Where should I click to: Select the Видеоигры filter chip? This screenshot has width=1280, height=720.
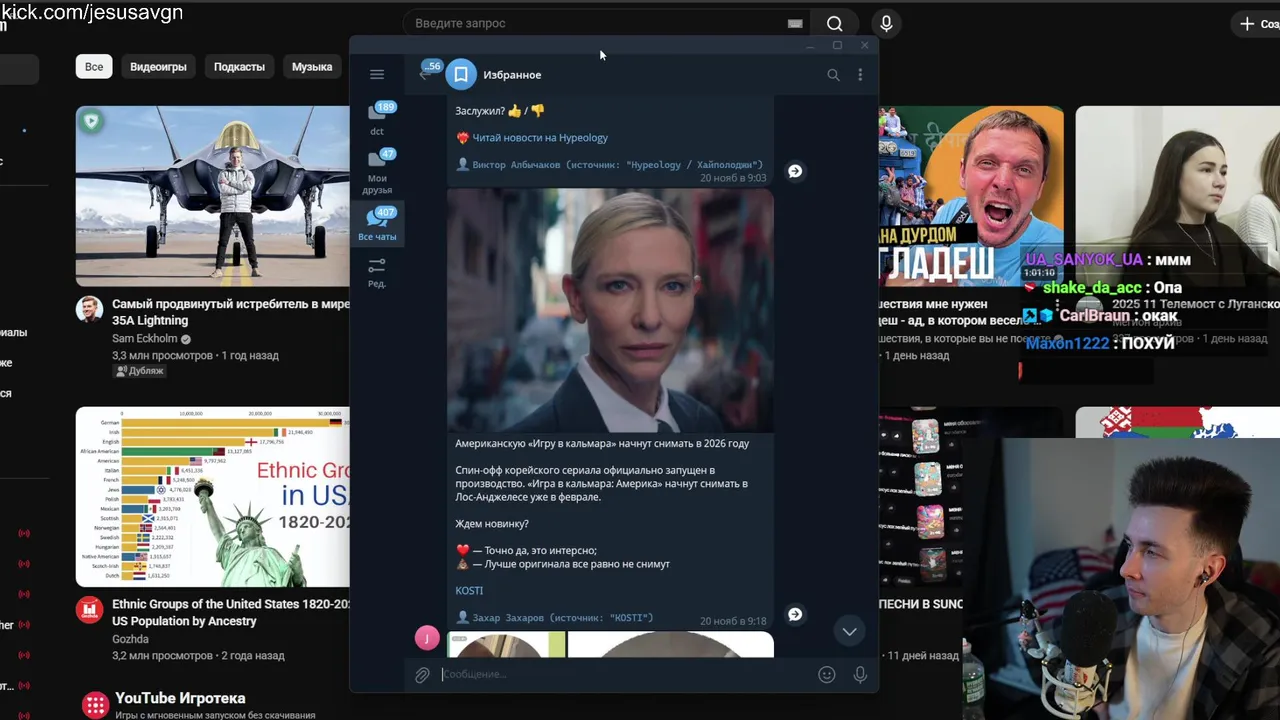click(158, 67)
